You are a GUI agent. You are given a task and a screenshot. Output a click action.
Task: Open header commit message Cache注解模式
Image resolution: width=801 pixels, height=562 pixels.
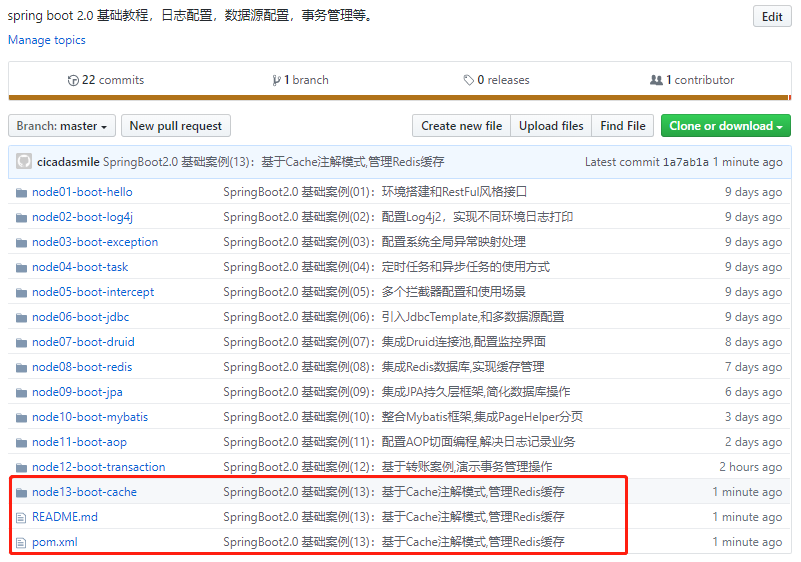pos(274,162)
